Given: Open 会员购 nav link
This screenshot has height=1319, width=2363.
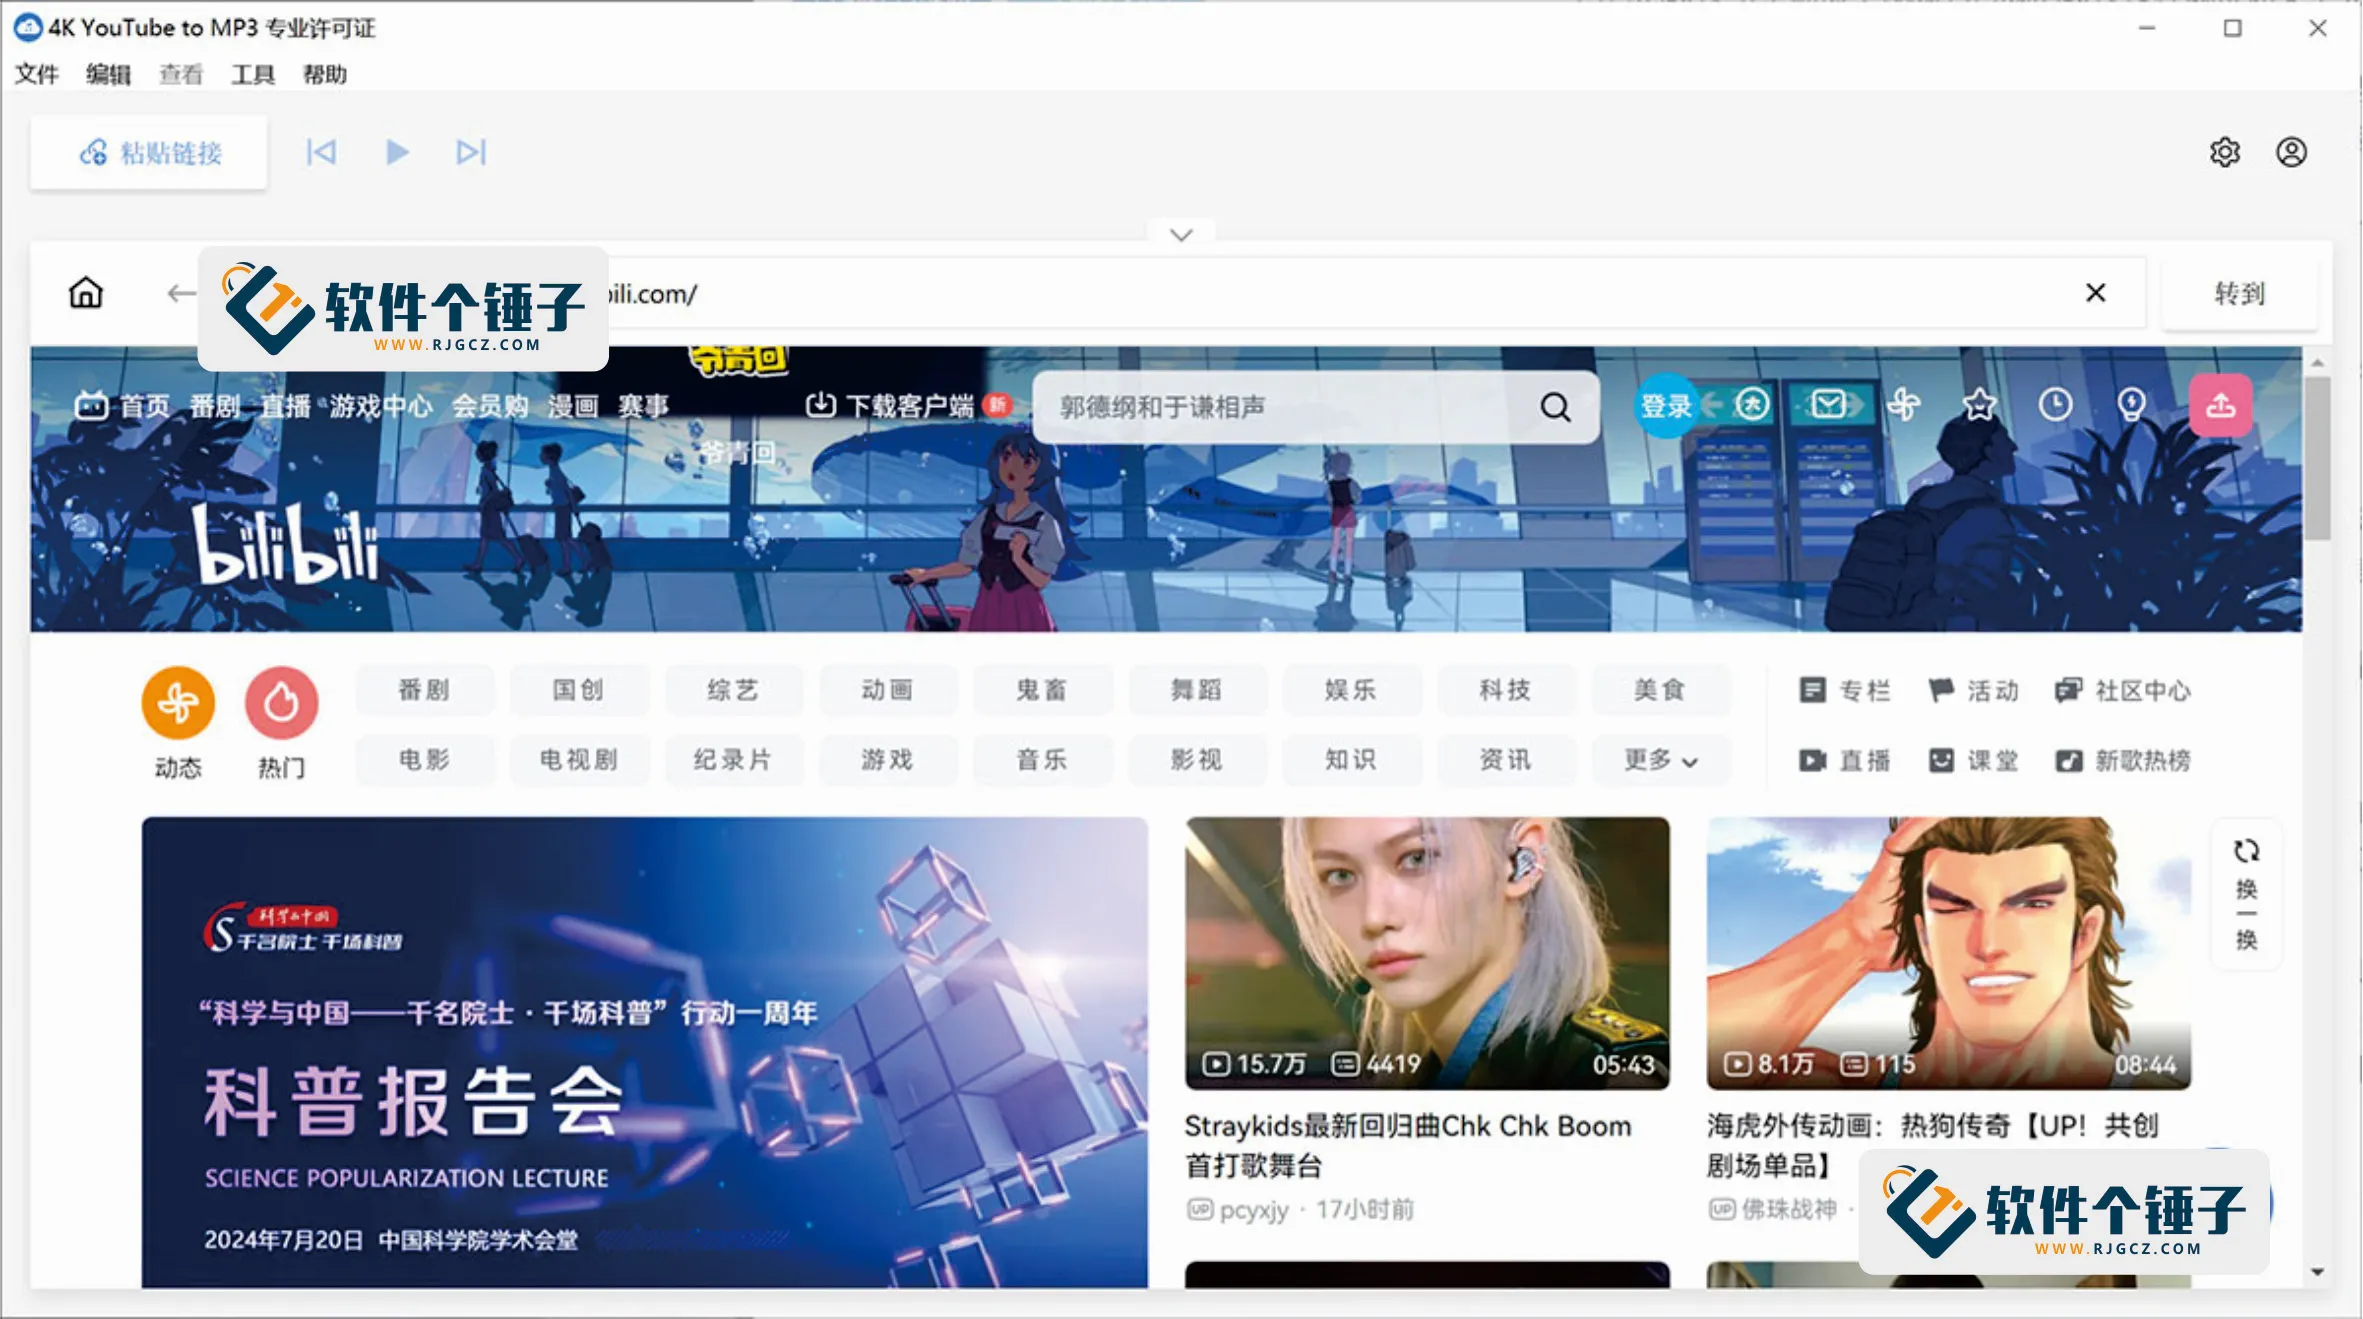Looking at the screenshot, I should tap(490, 405).
